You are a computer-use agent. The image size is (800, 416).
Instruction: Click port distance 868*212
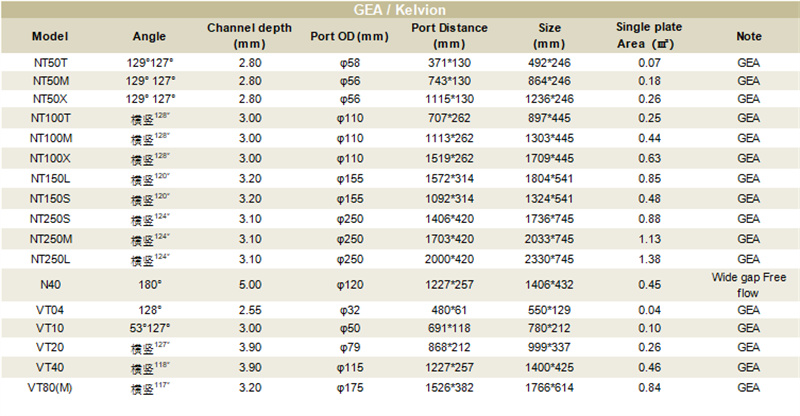[x=449, y=347]
